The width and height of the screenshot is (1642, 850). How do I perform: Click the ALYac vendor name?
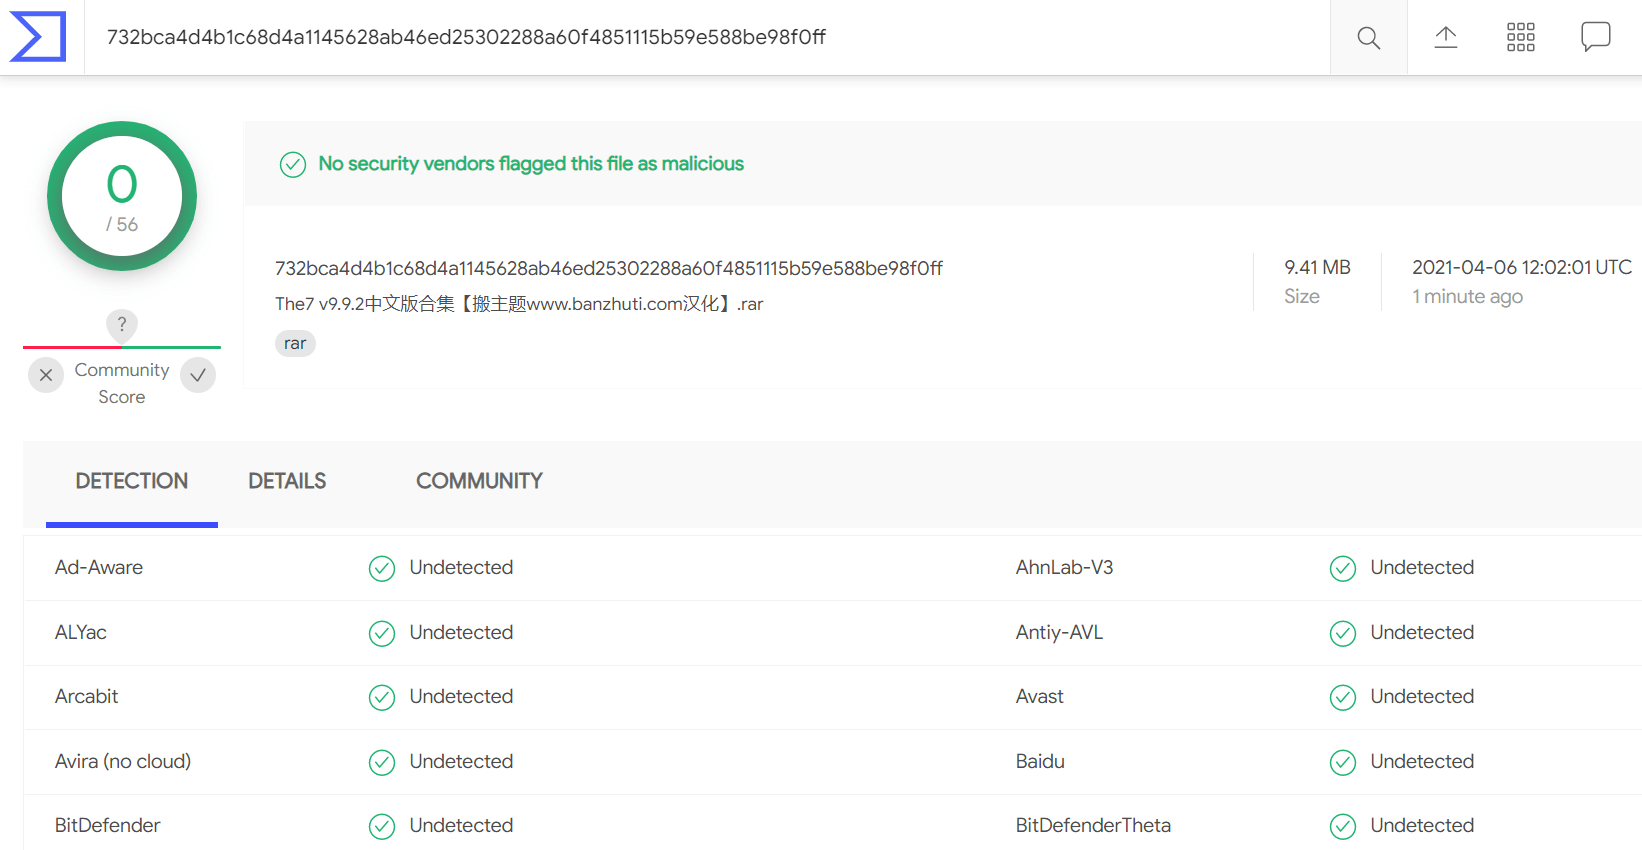tap(81, 632)
